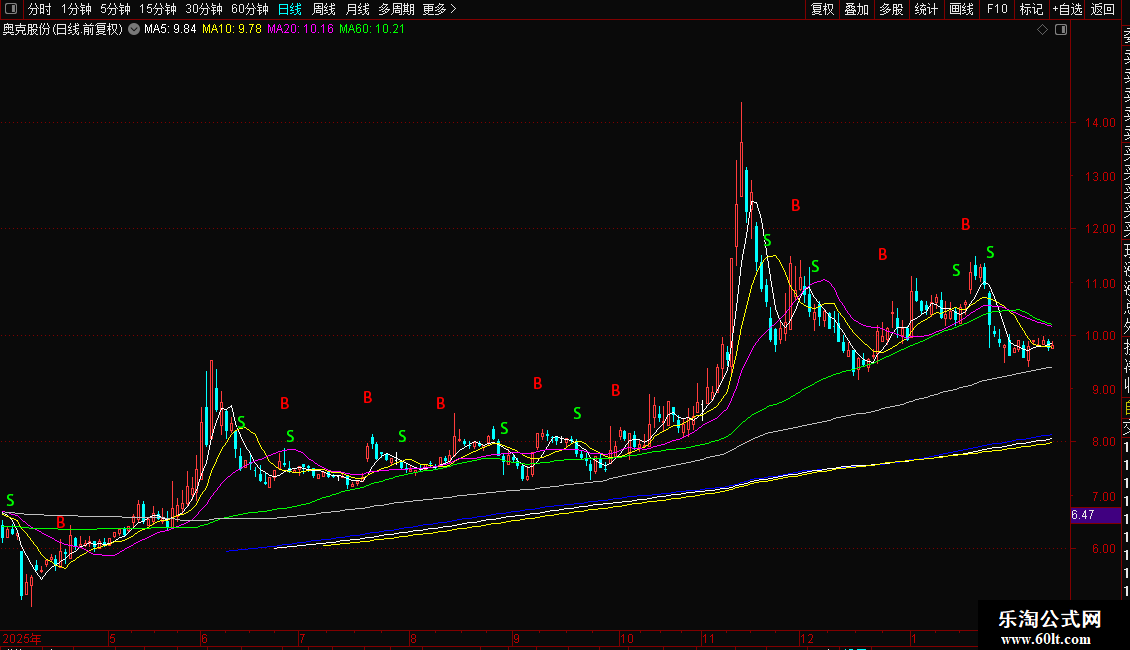Toggle the left sidebar panel icon
The width and height of the screenshot is (1130, 650).
point(11,9)
